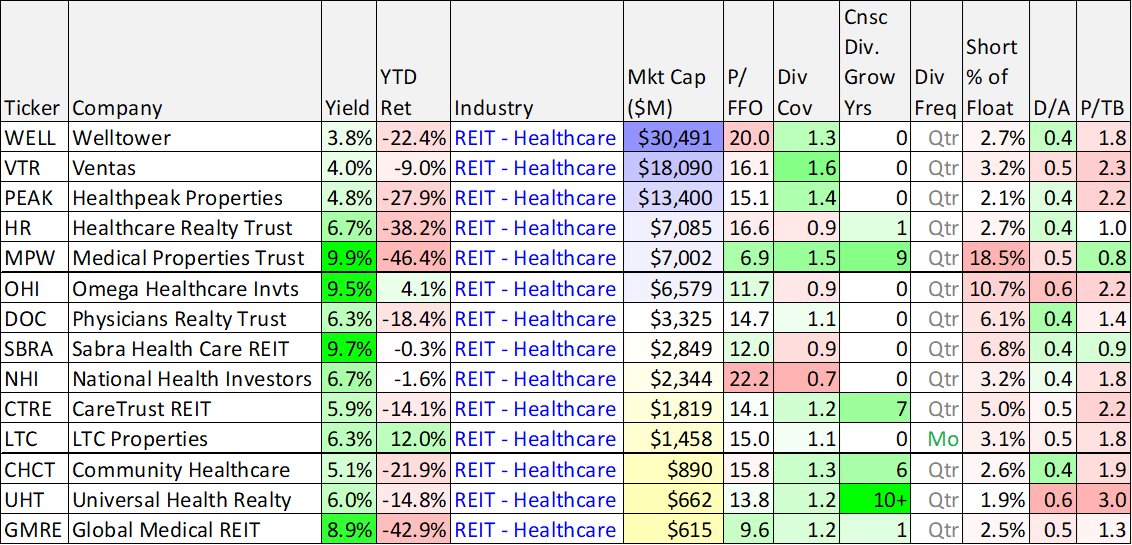Open the REIT - Healthcare link for CareTrust REIT
The height and width of the screenshot is (545, 1132).
click(x=535, y=409)
